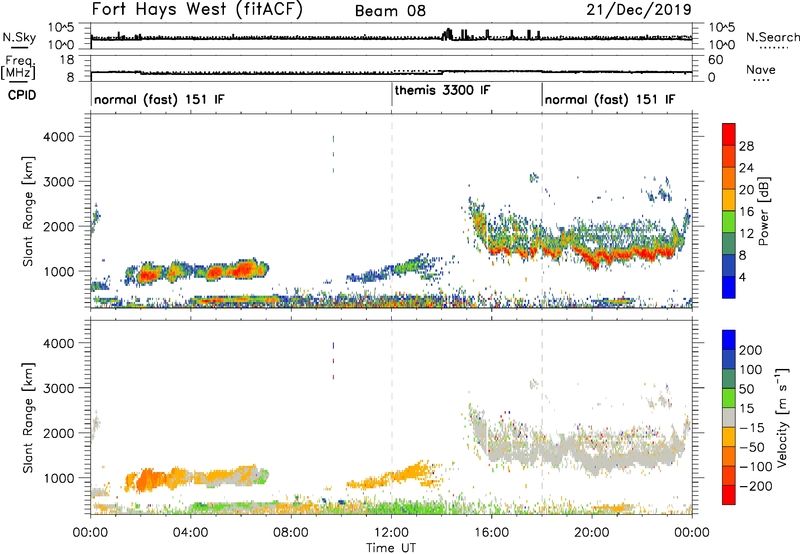Click the "200" tick on the Velocity color bar

[751, 350]
